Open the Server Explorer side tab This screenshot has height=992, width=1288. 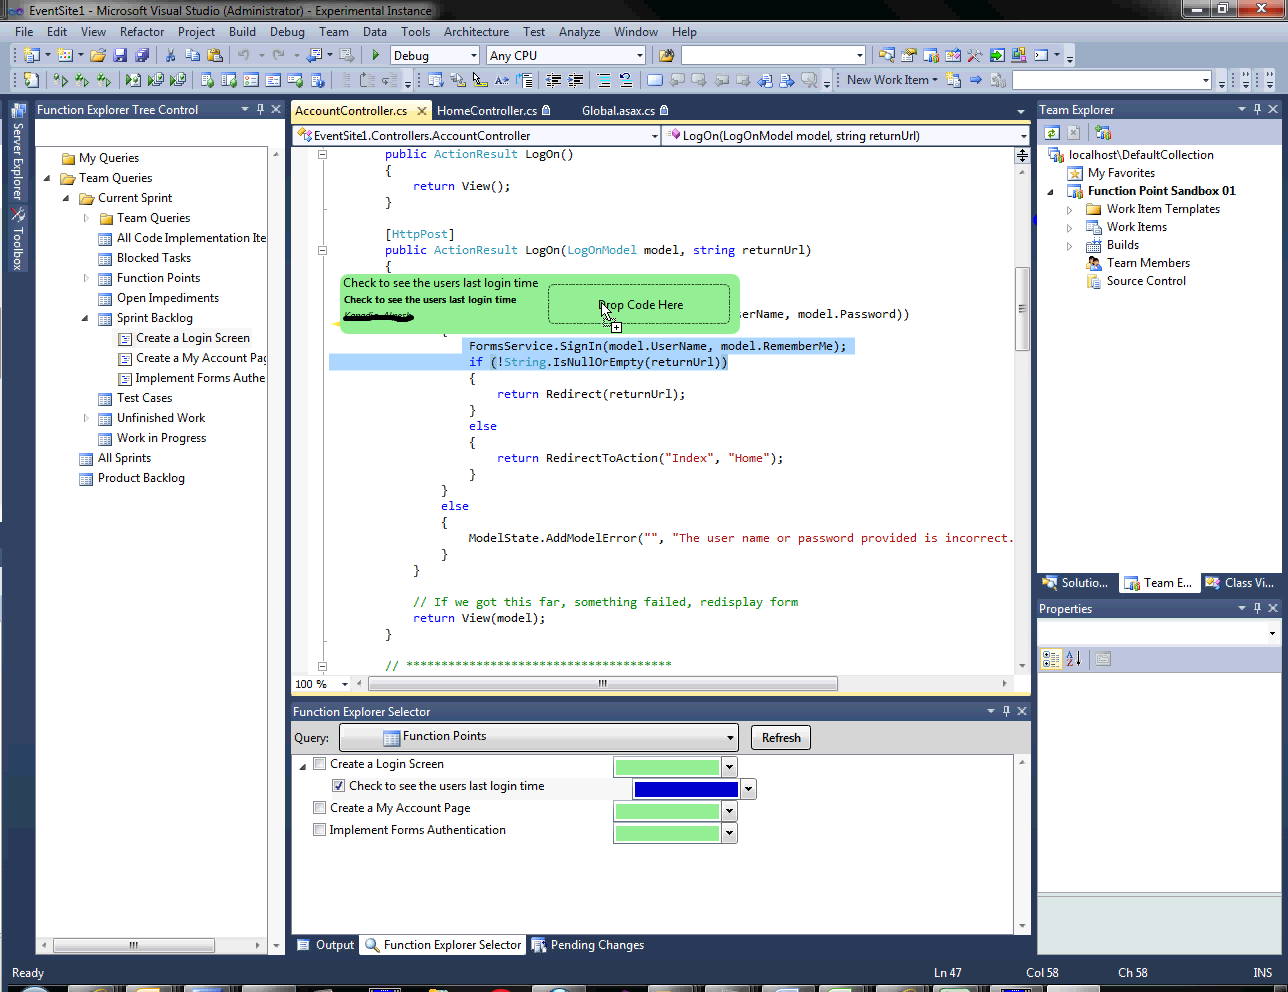point(17,152)
